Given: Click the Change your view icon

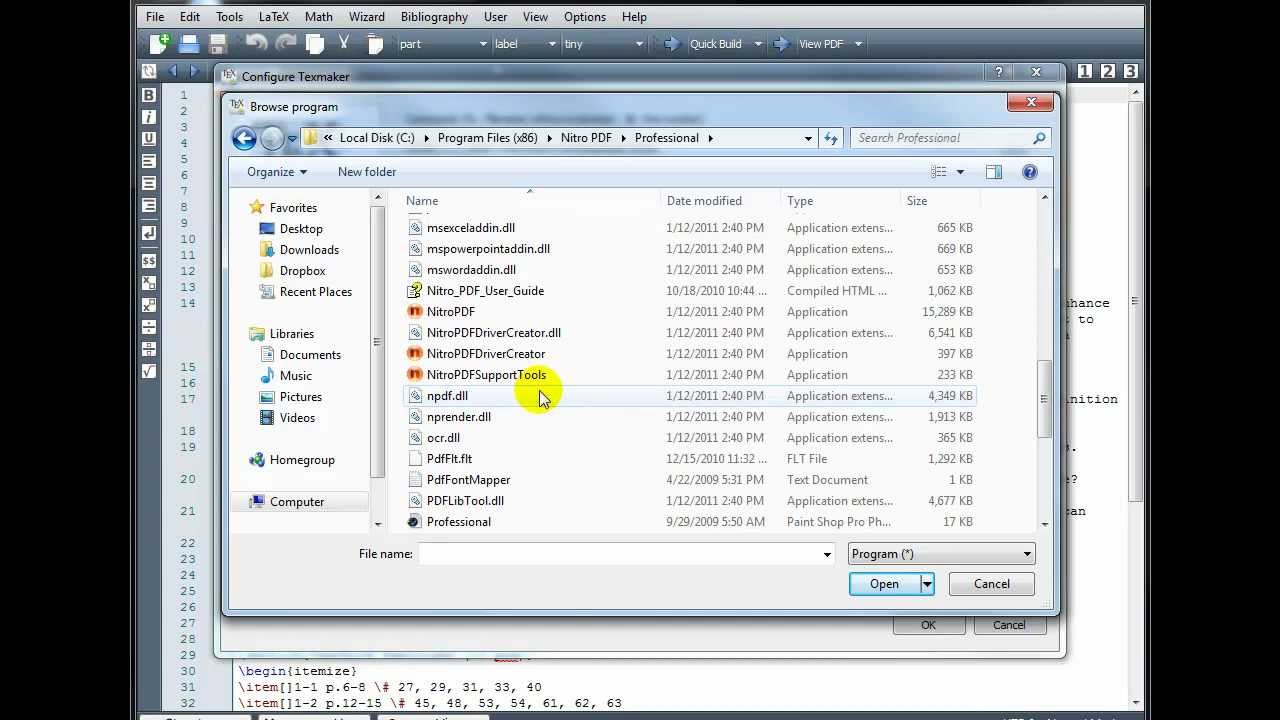Looking at the screenshot, I should pyautogui.click(x=938, y=172).
